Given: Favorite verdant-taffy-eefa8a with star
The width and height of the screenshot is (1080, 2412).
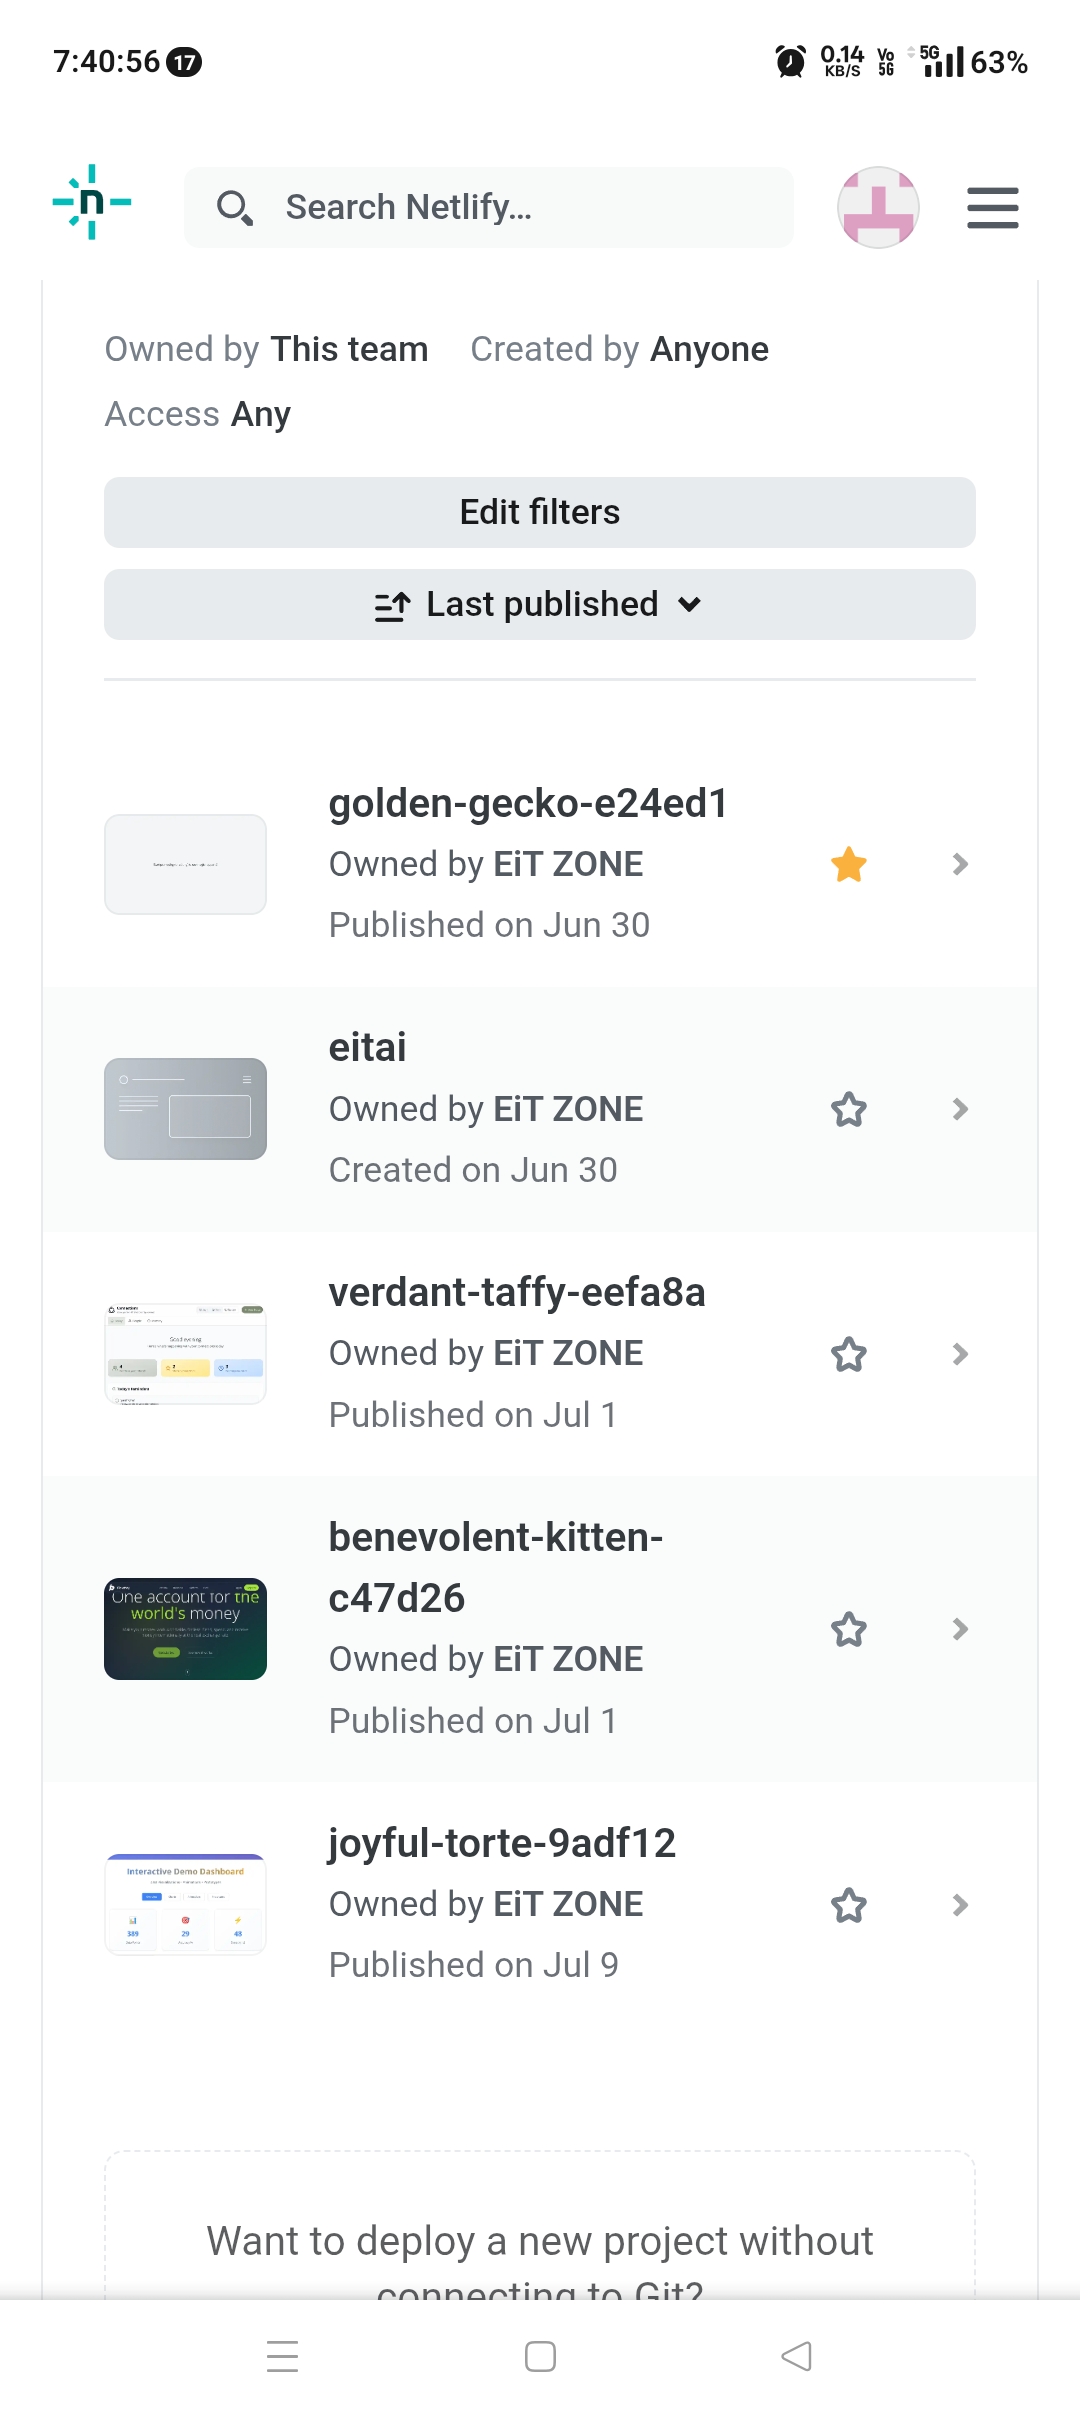Looking at the screenshot, I should (849, 1355).
